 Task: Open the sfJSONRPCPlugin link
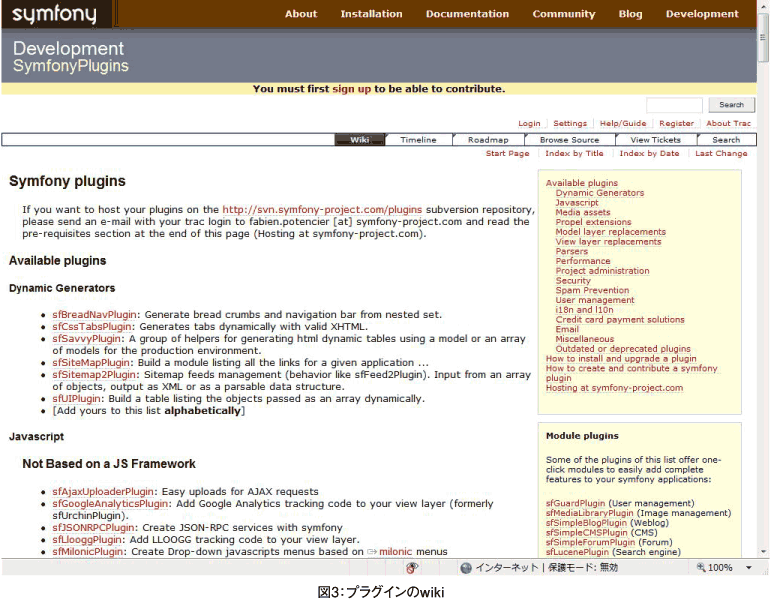(93, 528)
